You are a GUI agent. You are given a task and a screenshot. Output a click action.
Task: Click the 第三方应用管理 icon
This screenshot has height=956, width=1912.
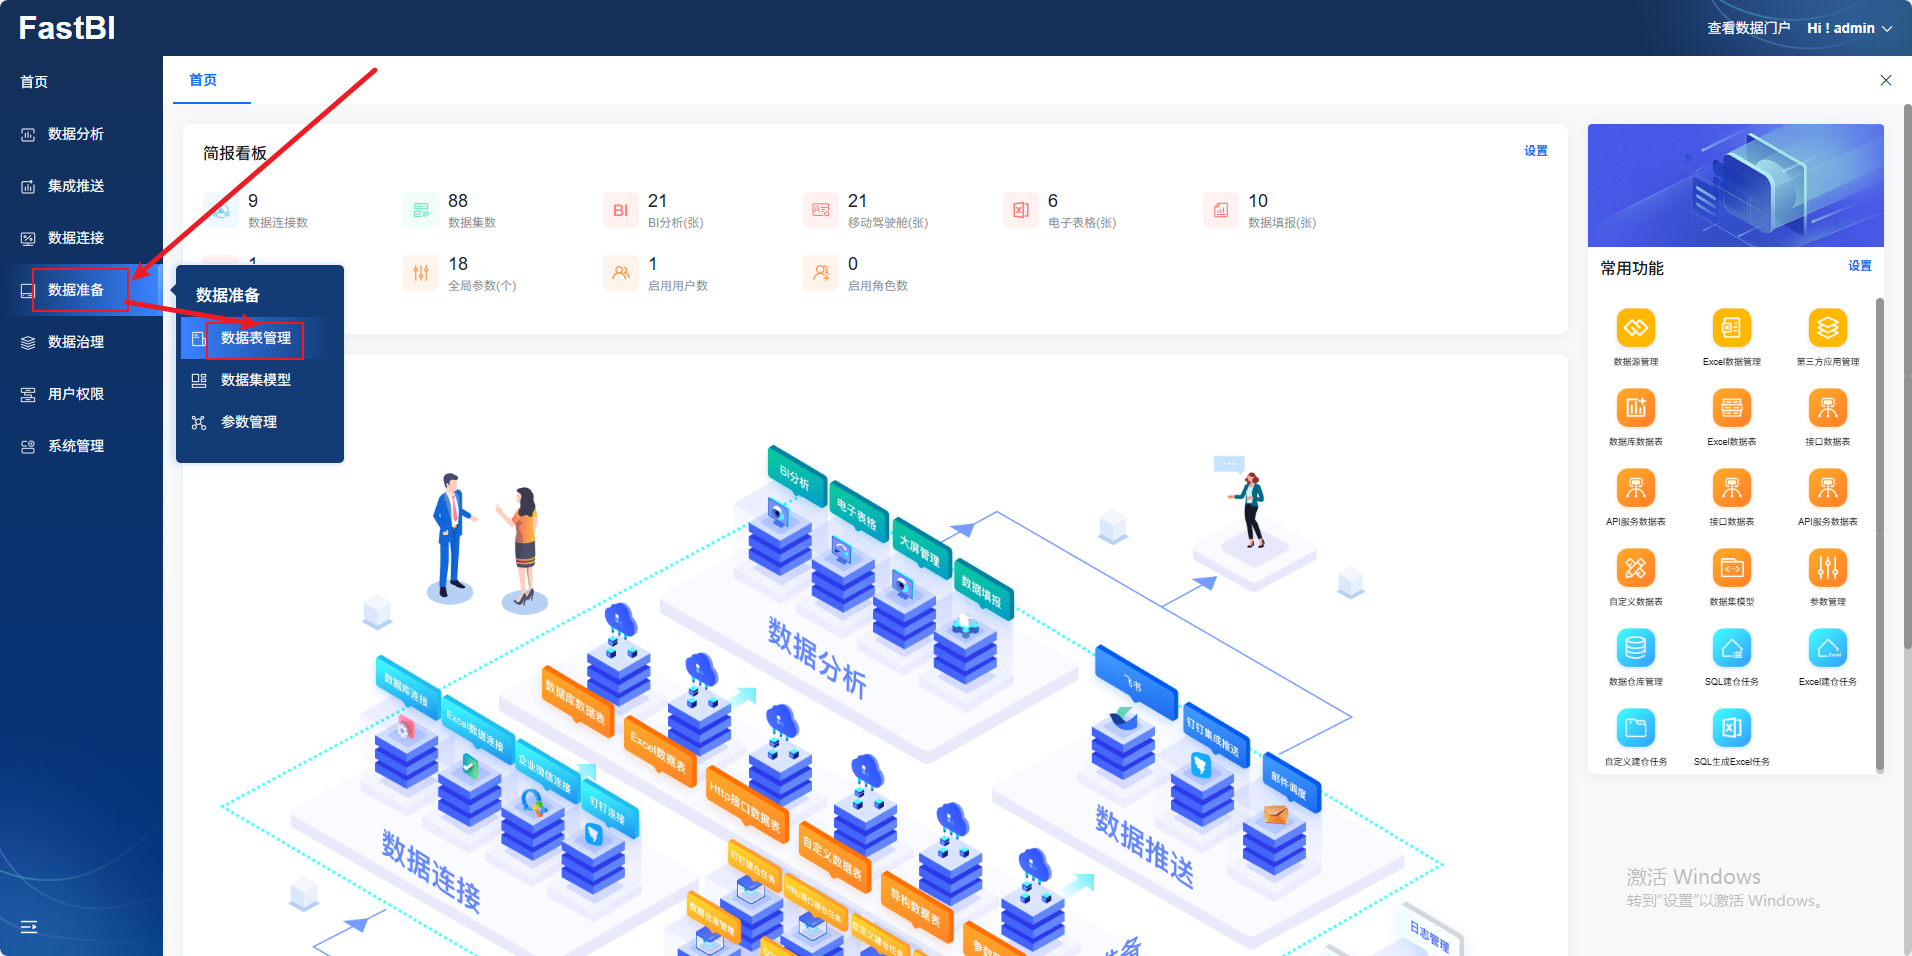click(1827, 329)
